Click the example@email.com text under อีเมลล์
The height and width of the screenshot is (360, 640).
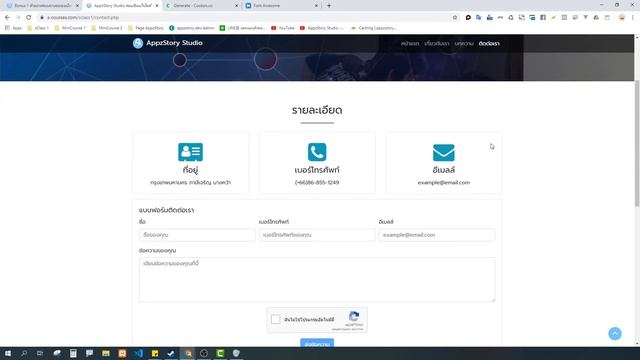tap(444, 182)
